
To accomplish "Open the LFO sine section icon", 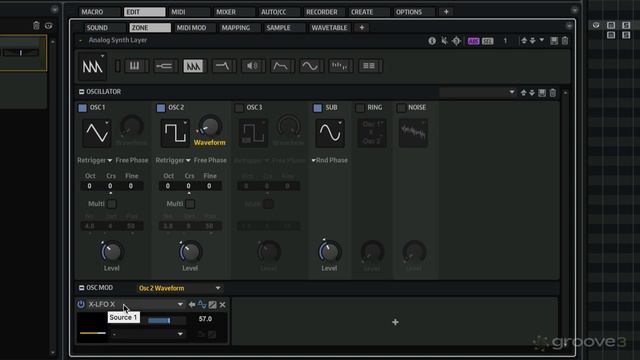I will tap(310, 66).
